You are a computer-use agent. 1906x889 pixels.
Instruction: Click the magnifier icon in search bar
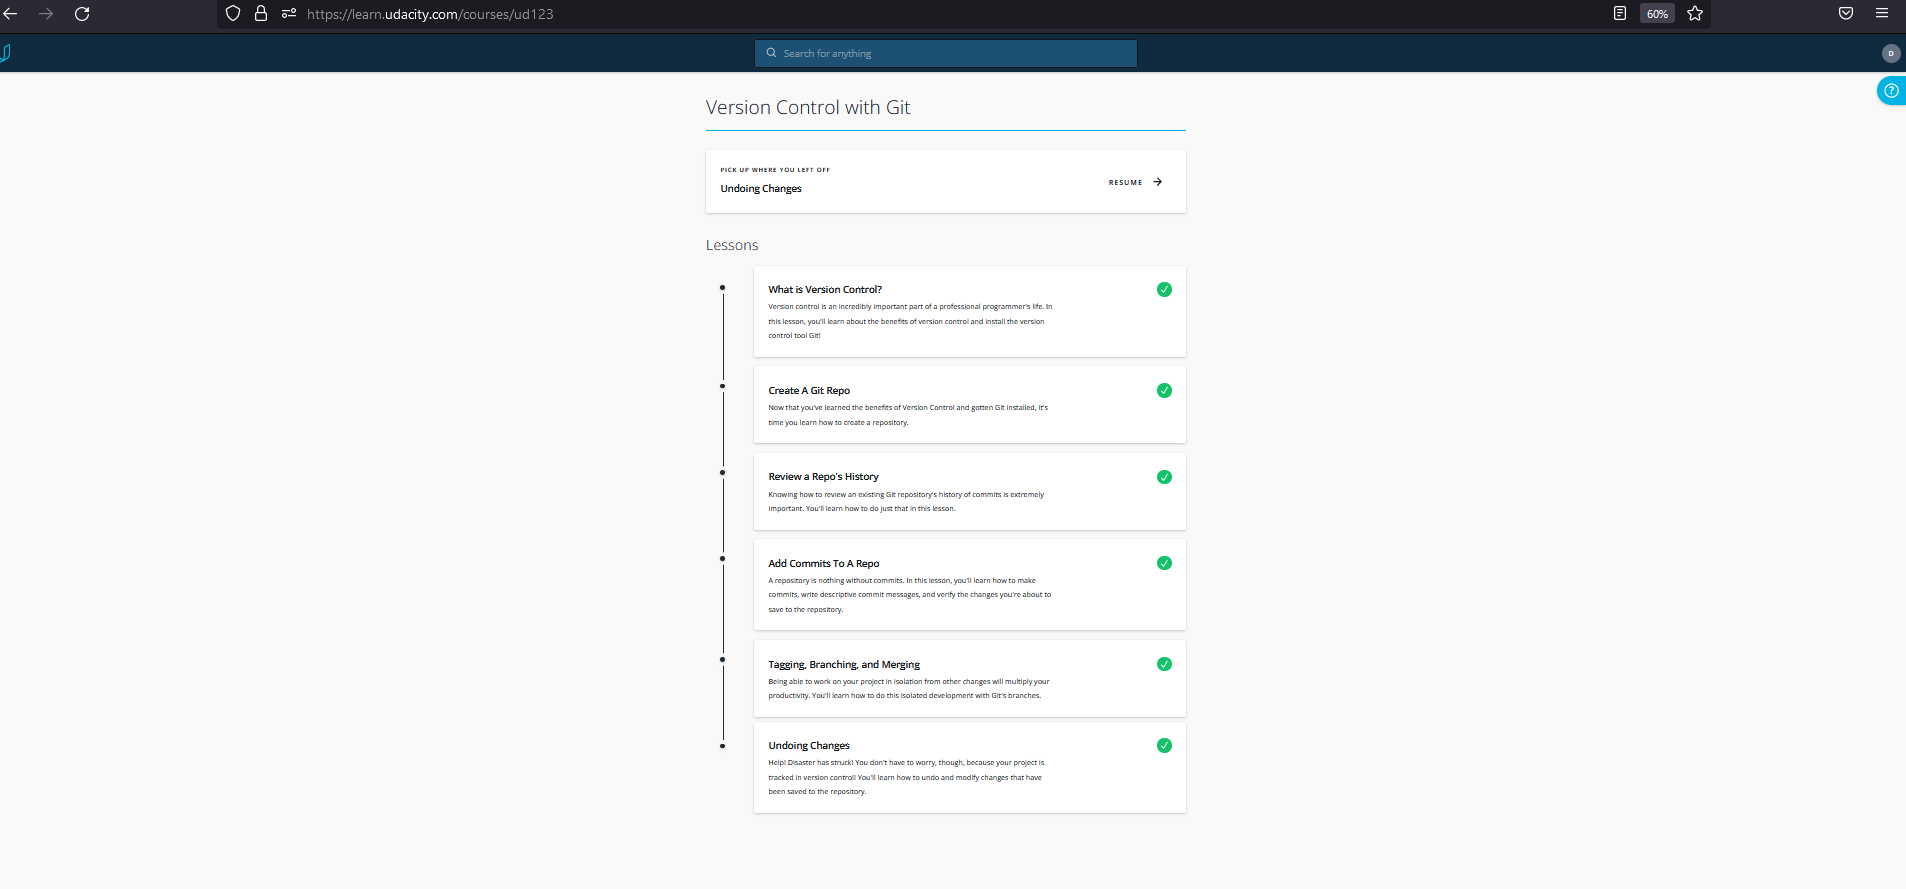771,53
